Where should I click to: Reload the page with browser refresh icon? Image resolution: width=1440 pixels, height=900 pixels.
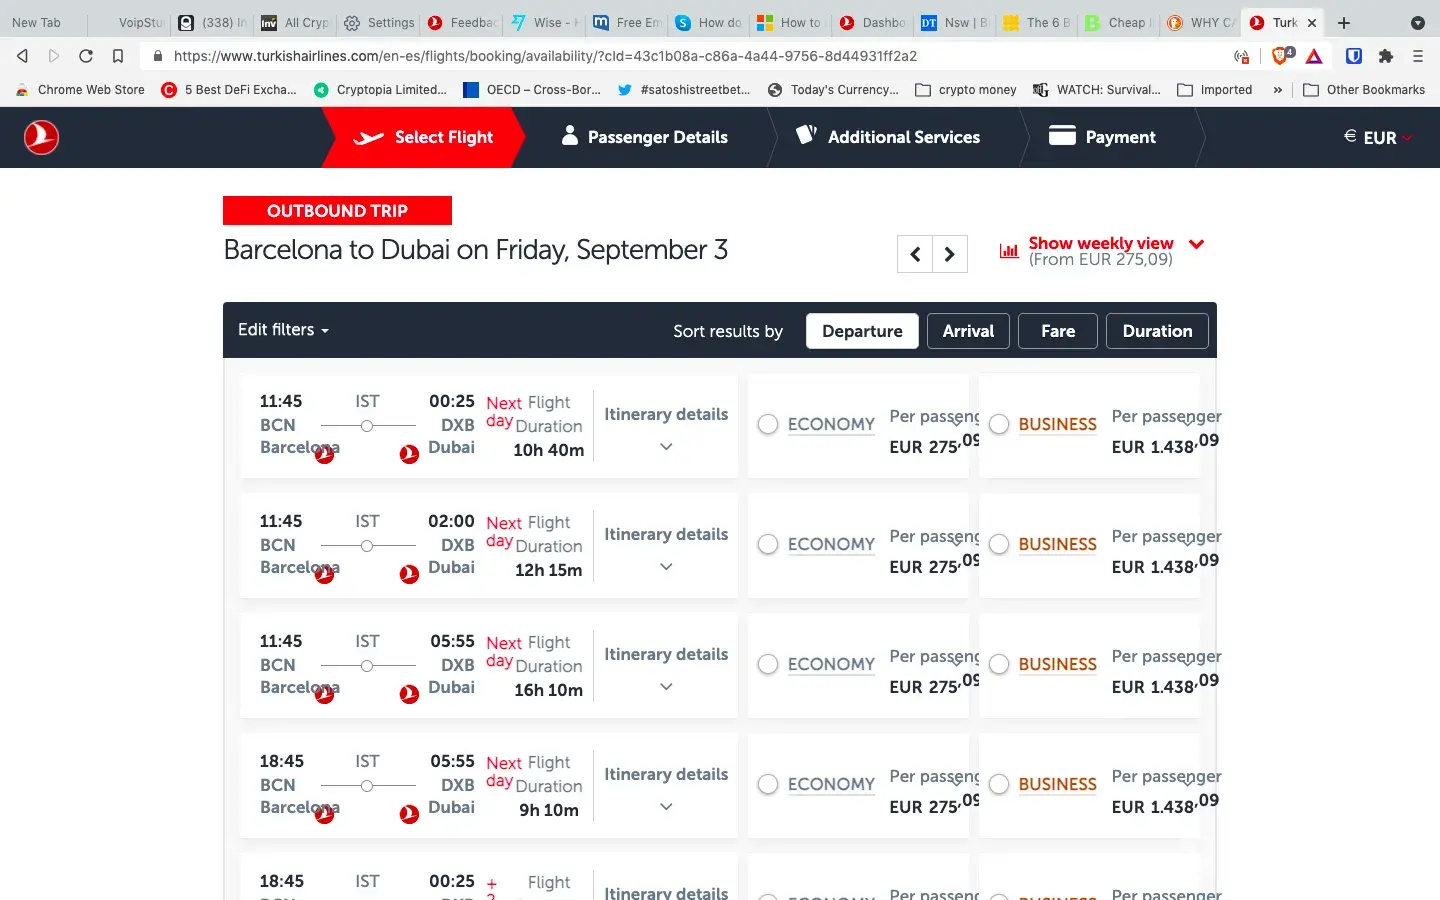(x=86, y=56)
